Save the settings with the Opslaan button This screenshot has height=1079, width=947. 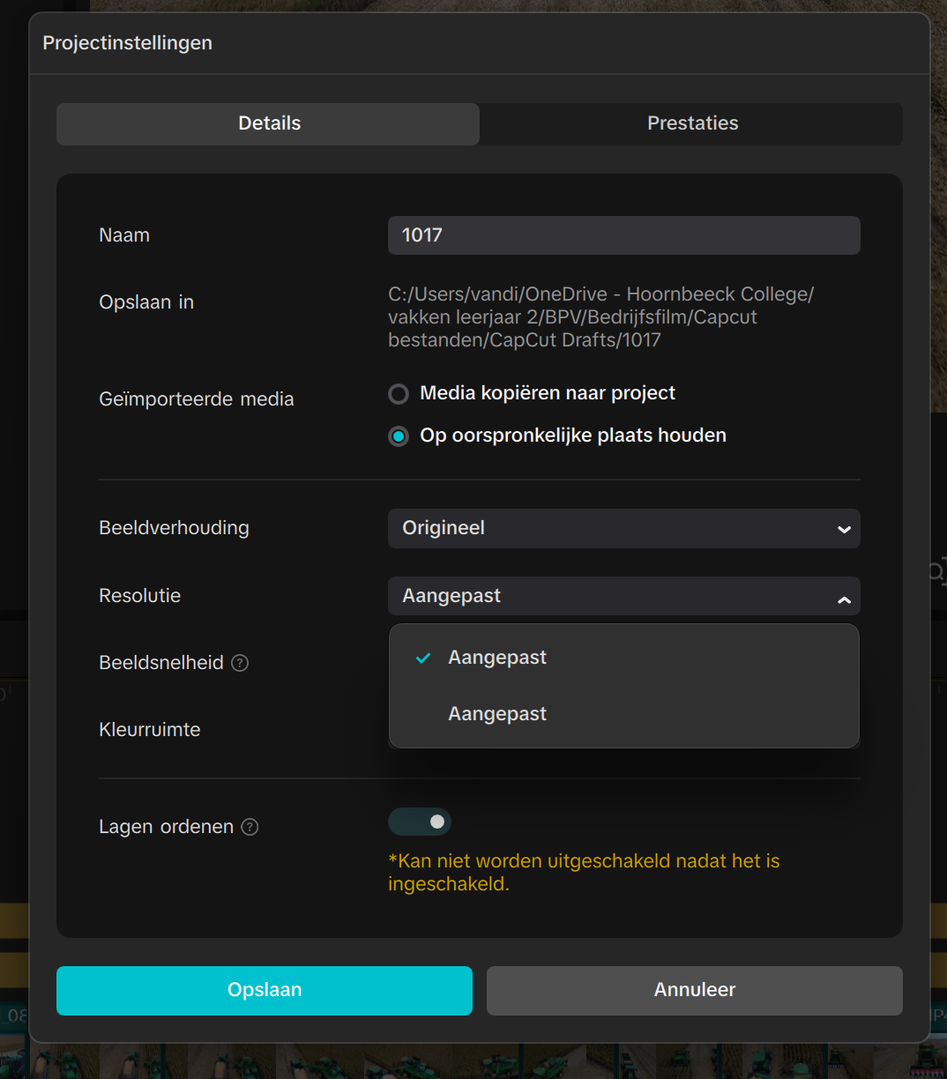[x=264, y=990]
